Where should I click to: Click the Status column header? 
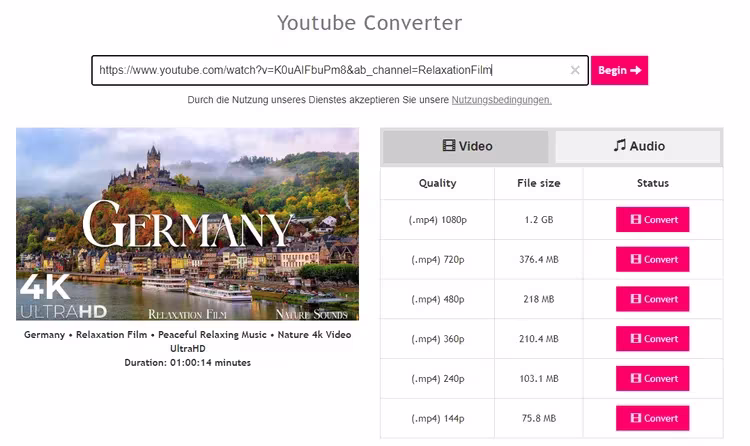tap(652, 183)
